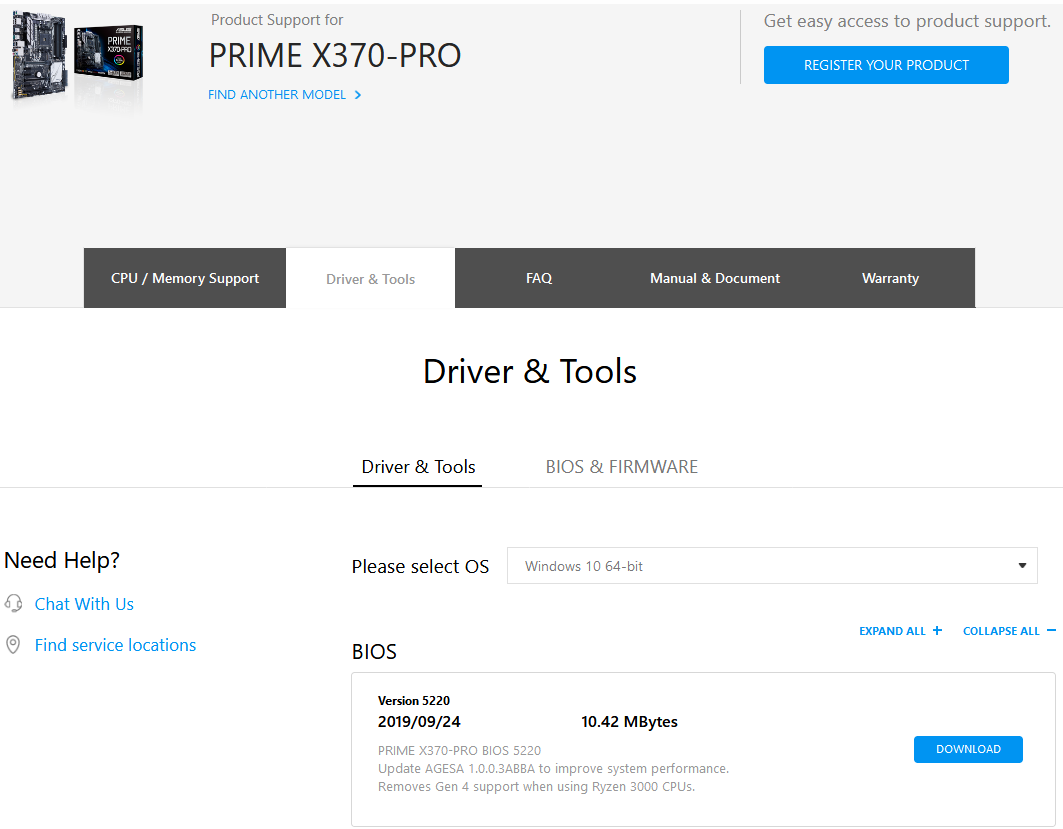Open the Chat With Us link
This screenshot has height=829, width=1063.
click(x=84, y=604)
